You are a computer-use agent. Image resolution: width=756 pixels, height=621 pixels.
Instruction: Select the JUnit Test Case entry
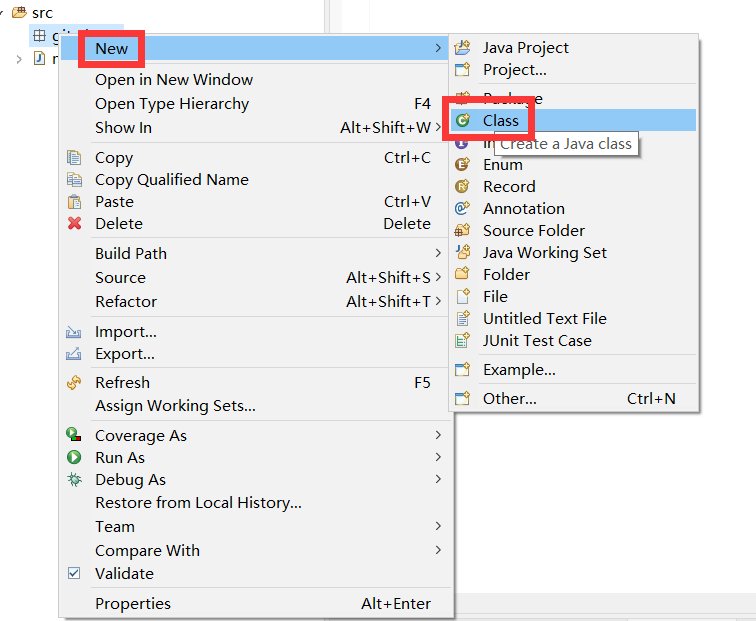coord(573,341)
